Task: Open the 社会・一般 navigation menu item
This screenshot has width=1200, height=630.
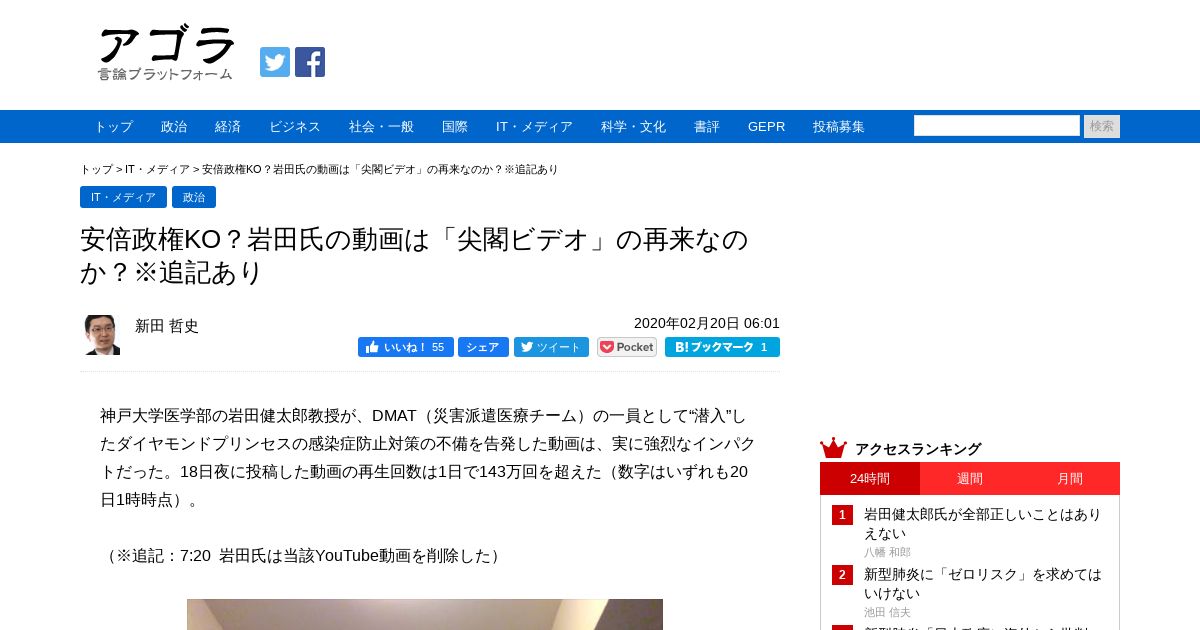Action: pyautogui.click(x=381, y=127)
